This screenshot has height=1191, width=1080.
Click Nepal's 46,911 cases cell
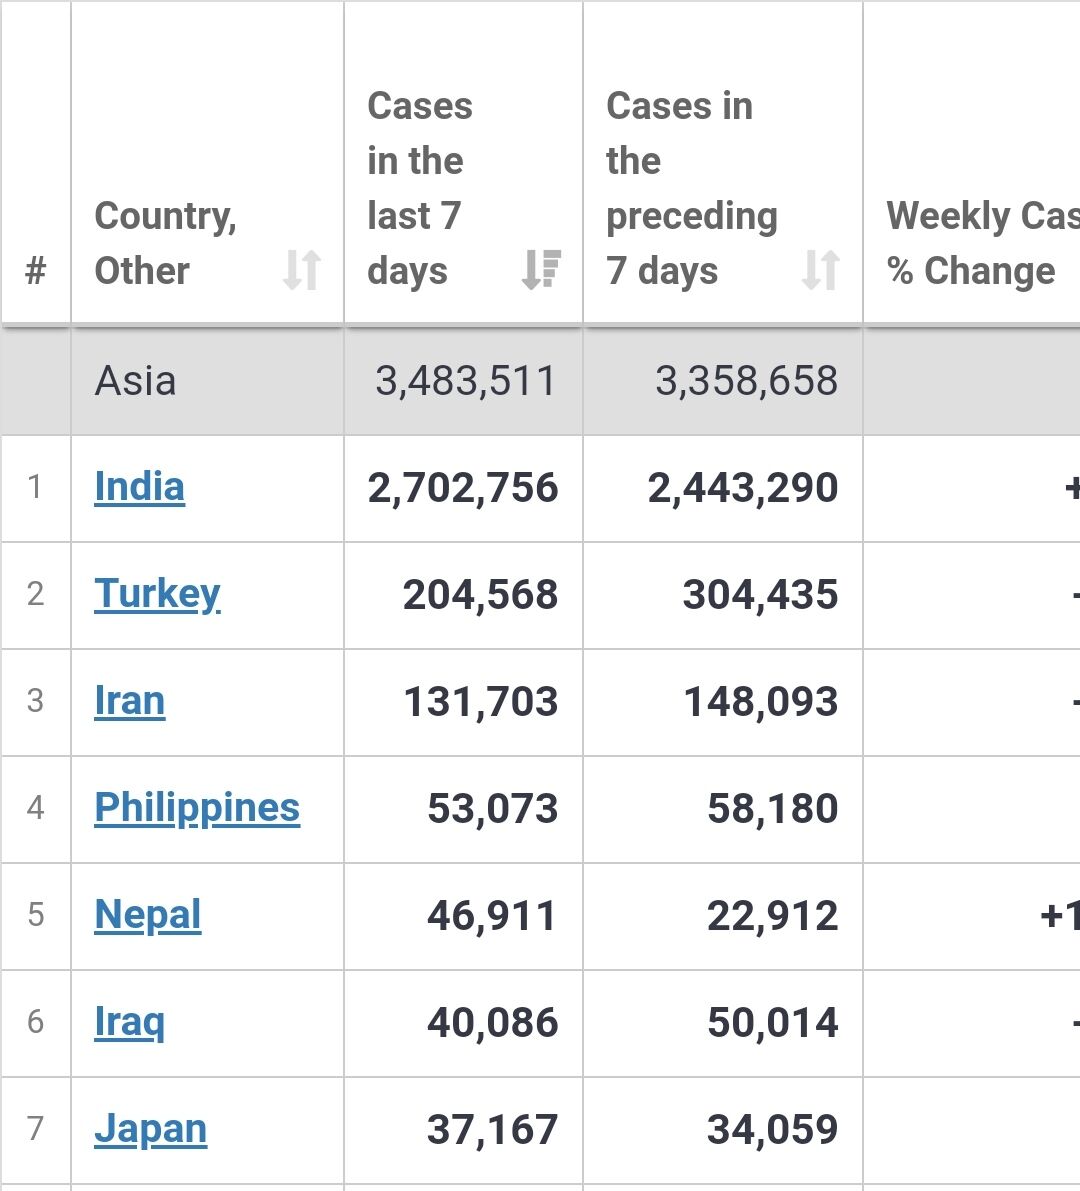pos(491,916)
